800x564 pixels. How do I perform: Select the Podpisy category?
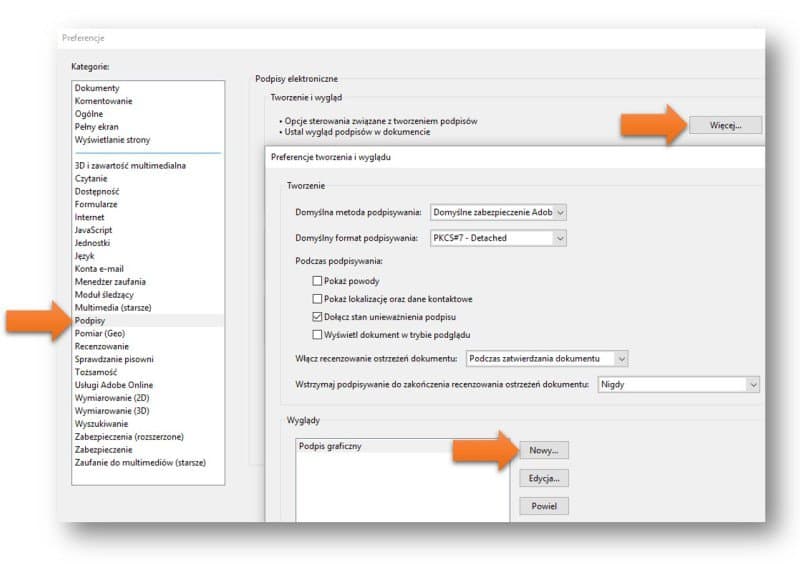point(147,321)
